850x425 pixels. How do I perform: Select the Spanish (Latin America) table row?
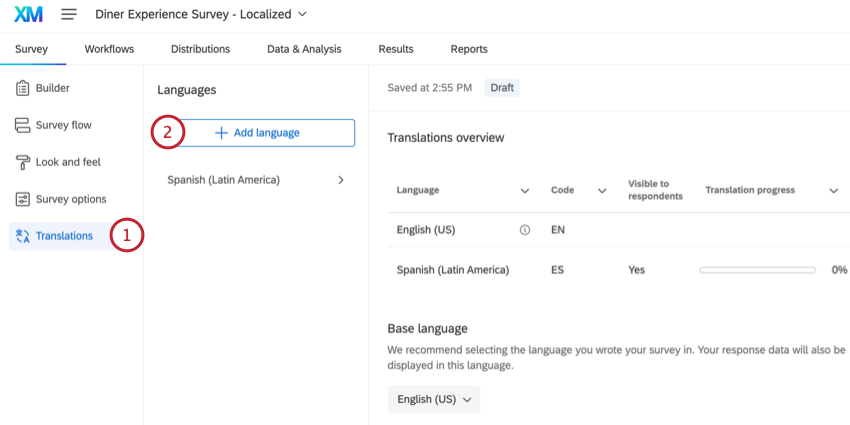(453, 270)
